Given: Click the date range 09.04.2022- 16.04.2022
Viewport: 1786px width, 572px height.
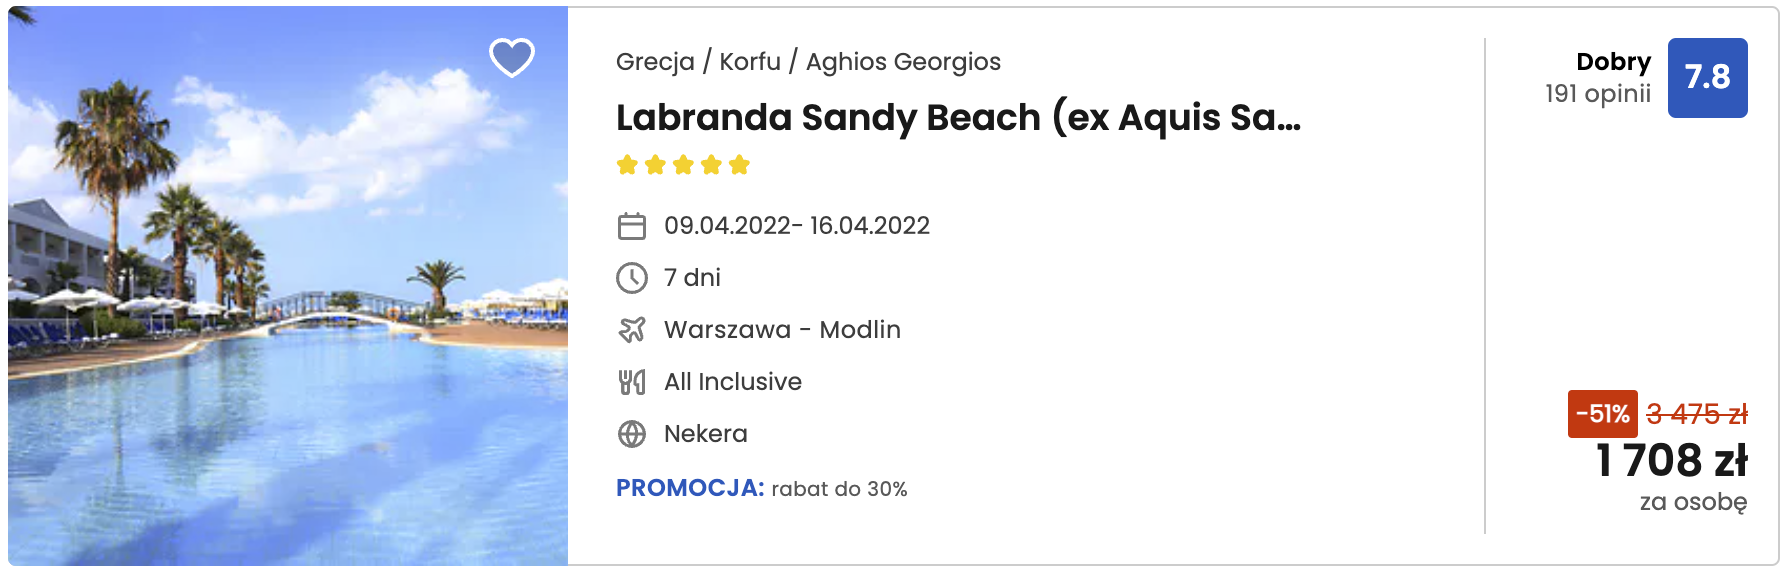Looking at the screenshot, I should click(x=797, y=226).
